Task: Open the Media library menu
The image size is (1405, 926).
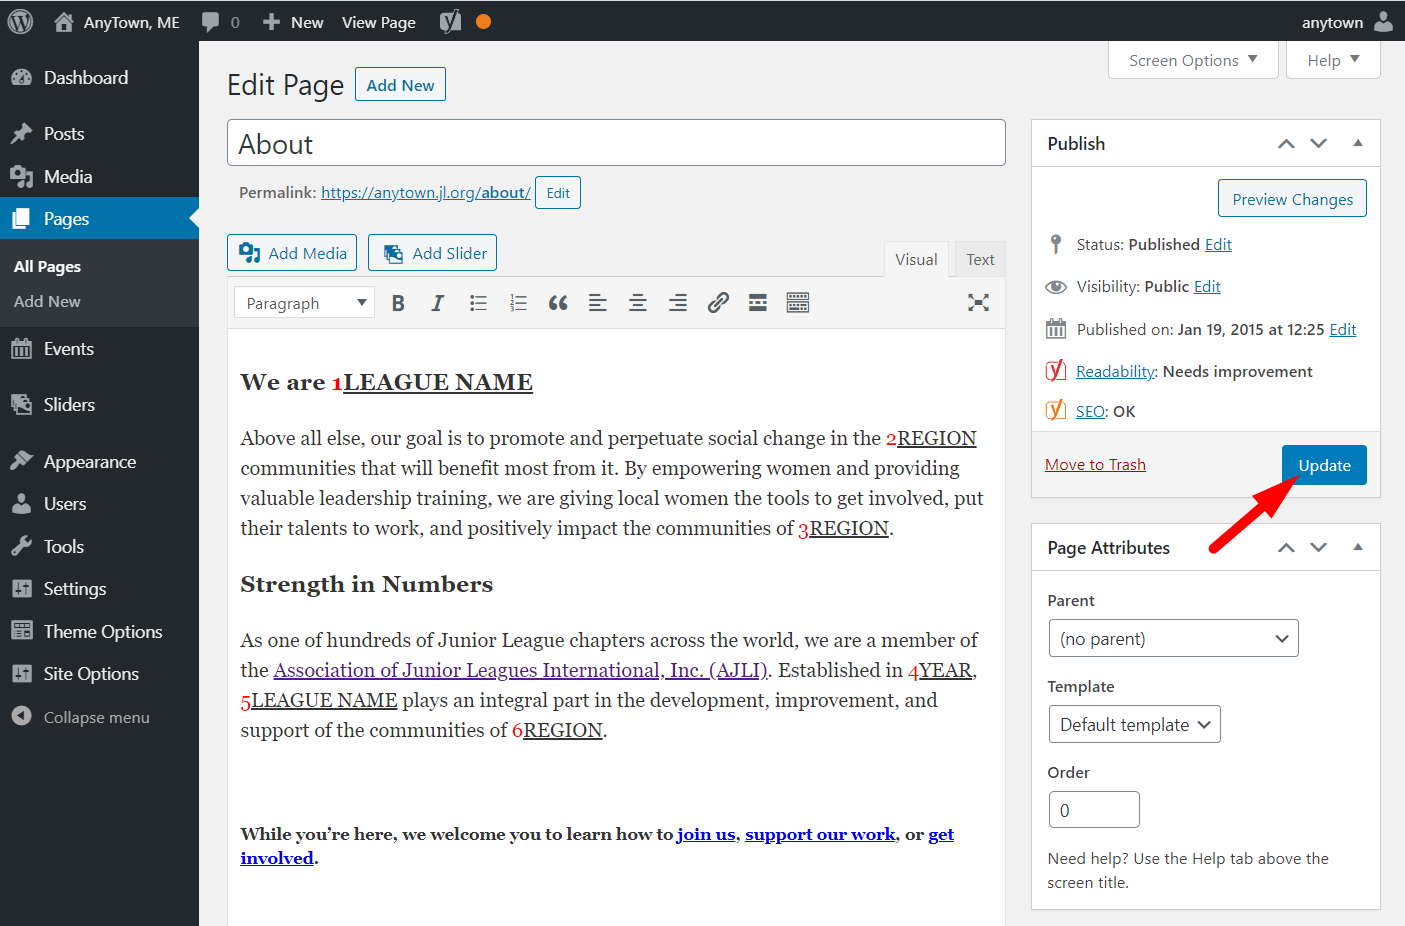Action: 99,177
